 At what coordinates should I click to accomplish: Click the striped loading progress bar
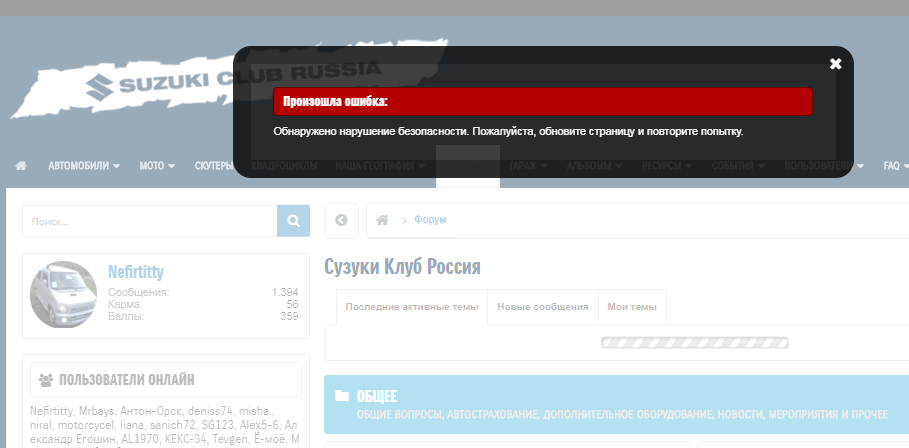[x=695, y=343]
